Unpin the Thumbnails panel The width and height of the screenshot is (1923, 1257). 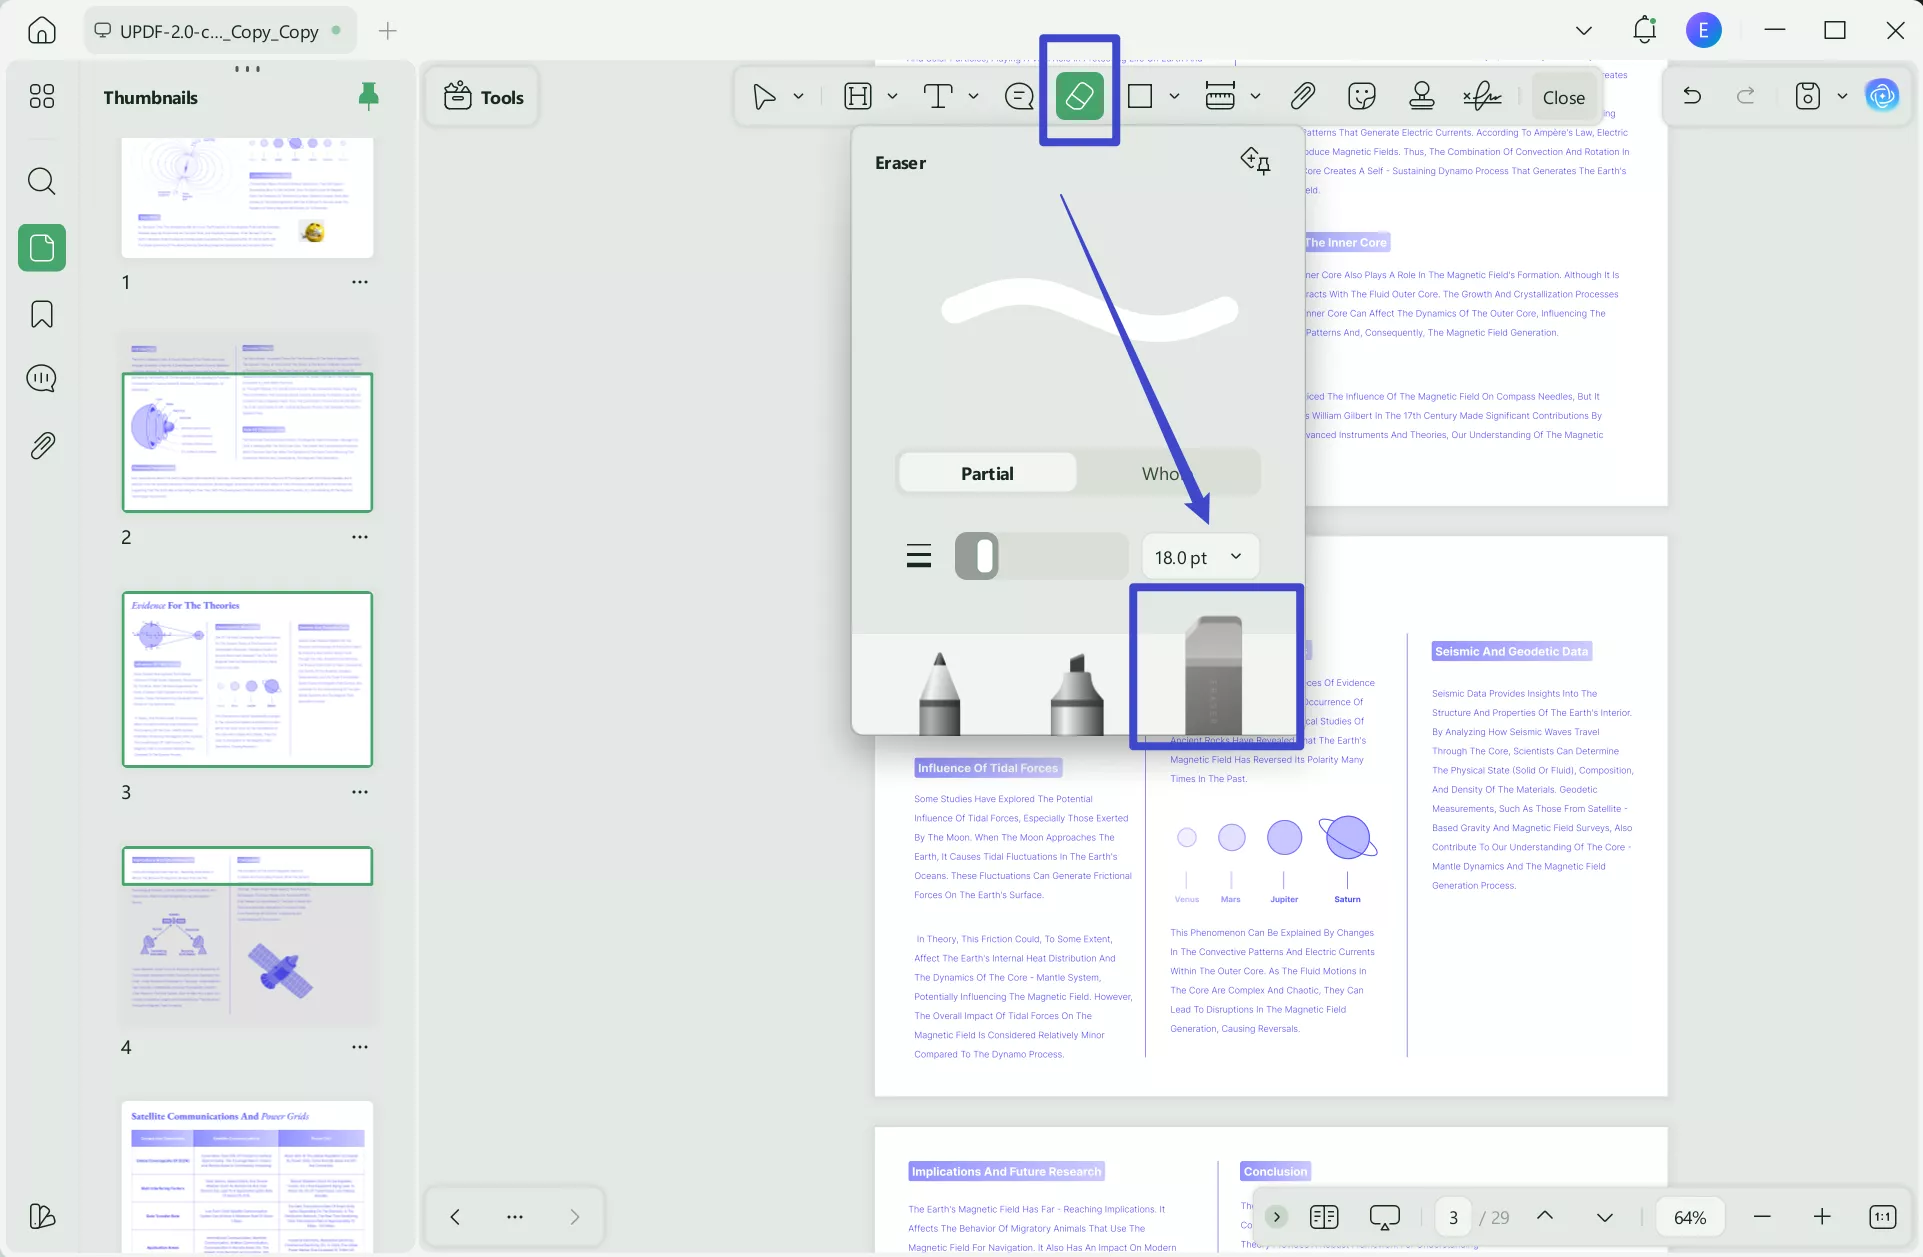pyautogui.click(x=368, y=96)
